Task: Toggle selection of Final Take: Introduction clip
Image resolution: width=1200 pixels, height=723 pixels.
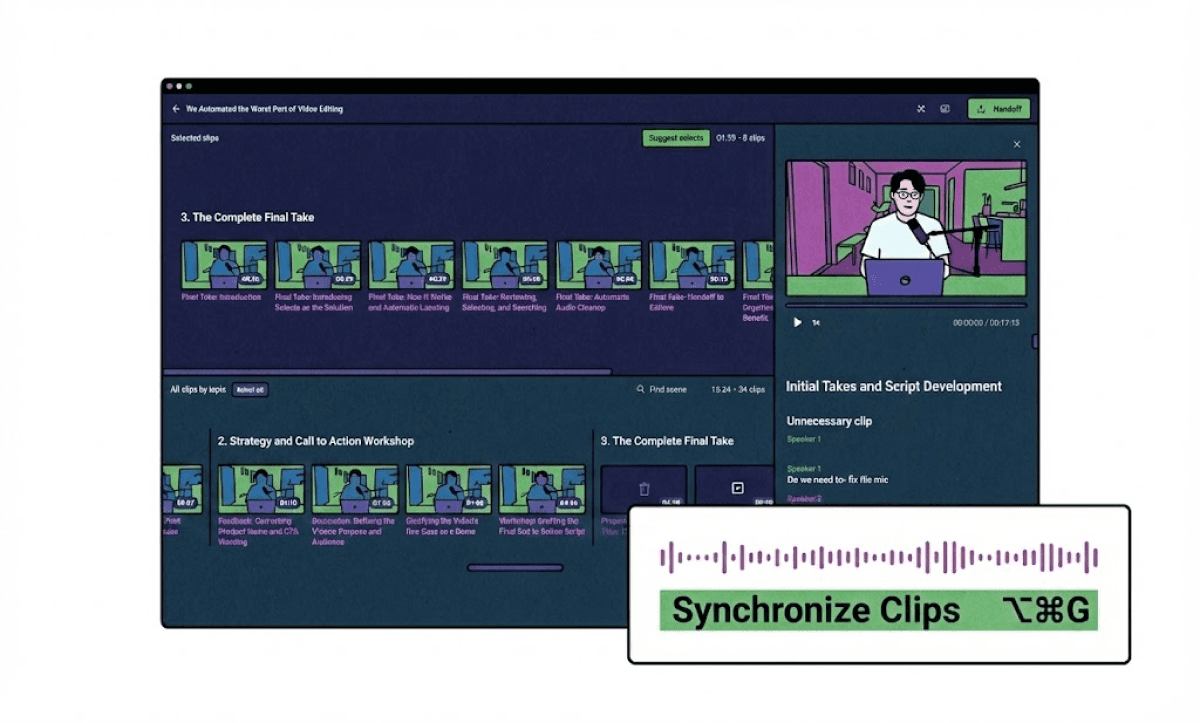Action: (x=223, y=264)
